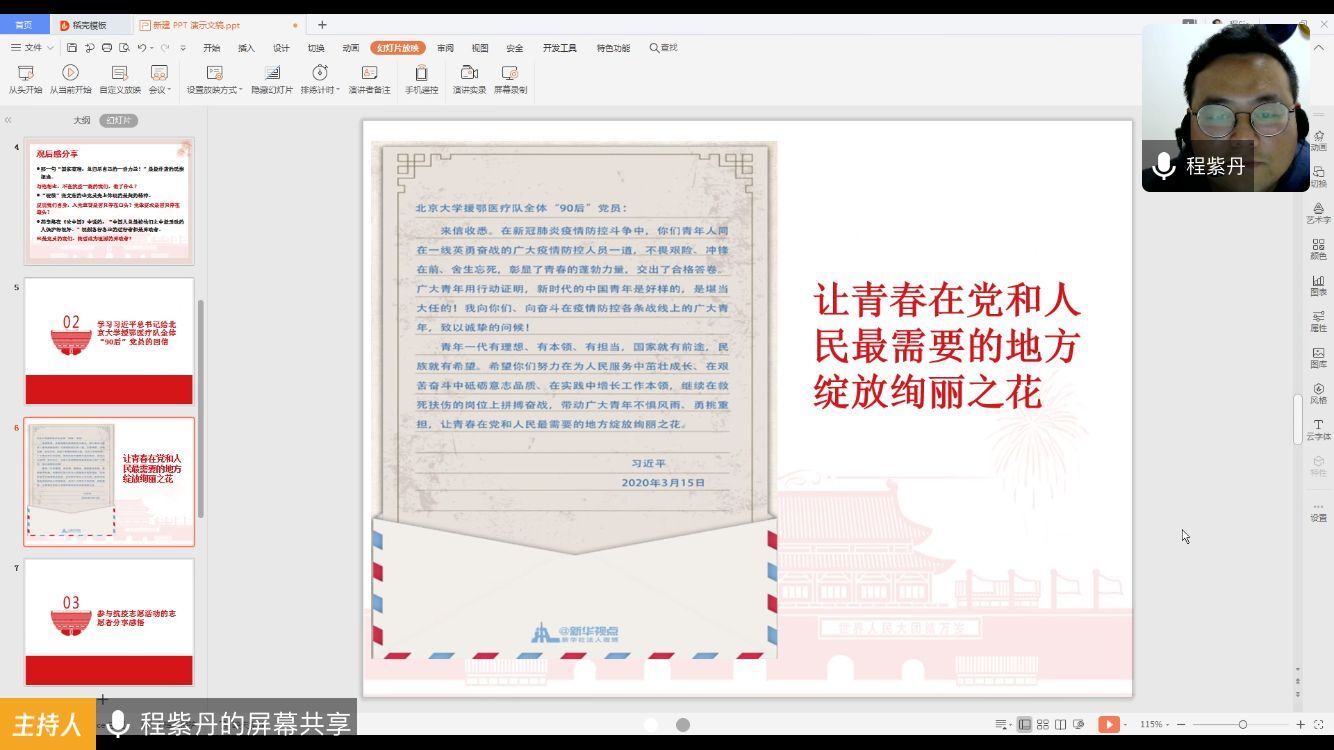Click the zoom in plus button

[x=1300, y=724]
